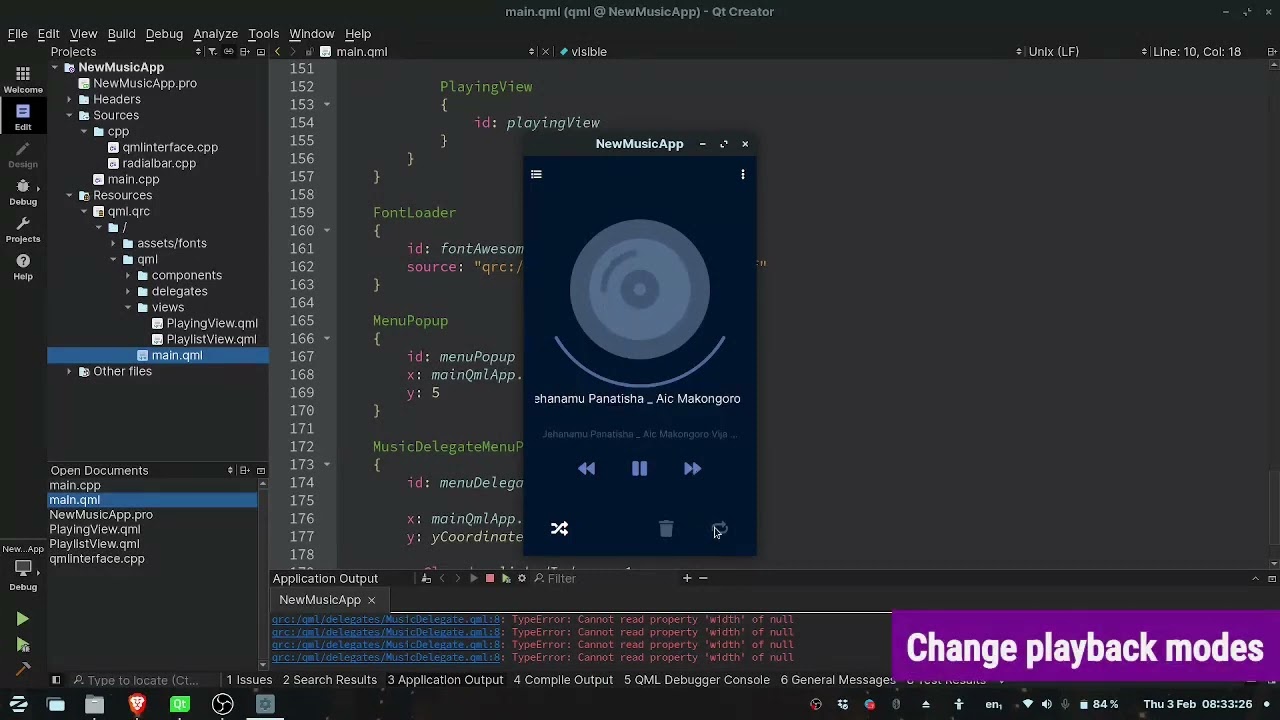Go forward in editor navigation history
The image size is (1280, 720).
tap(294, 52)
